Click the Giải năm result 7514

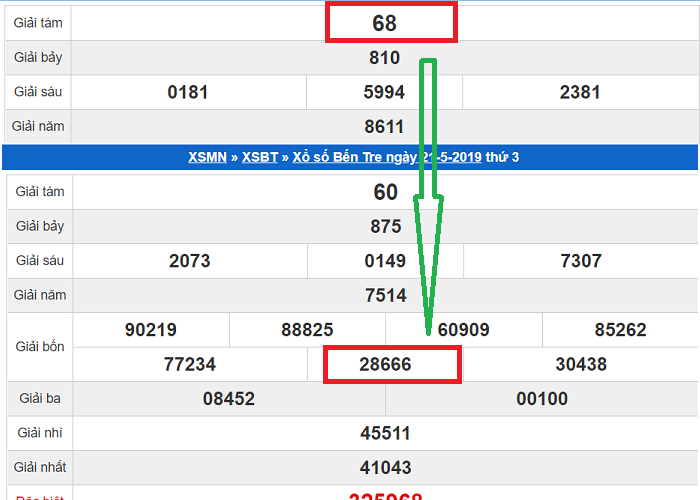coord(385,295)
